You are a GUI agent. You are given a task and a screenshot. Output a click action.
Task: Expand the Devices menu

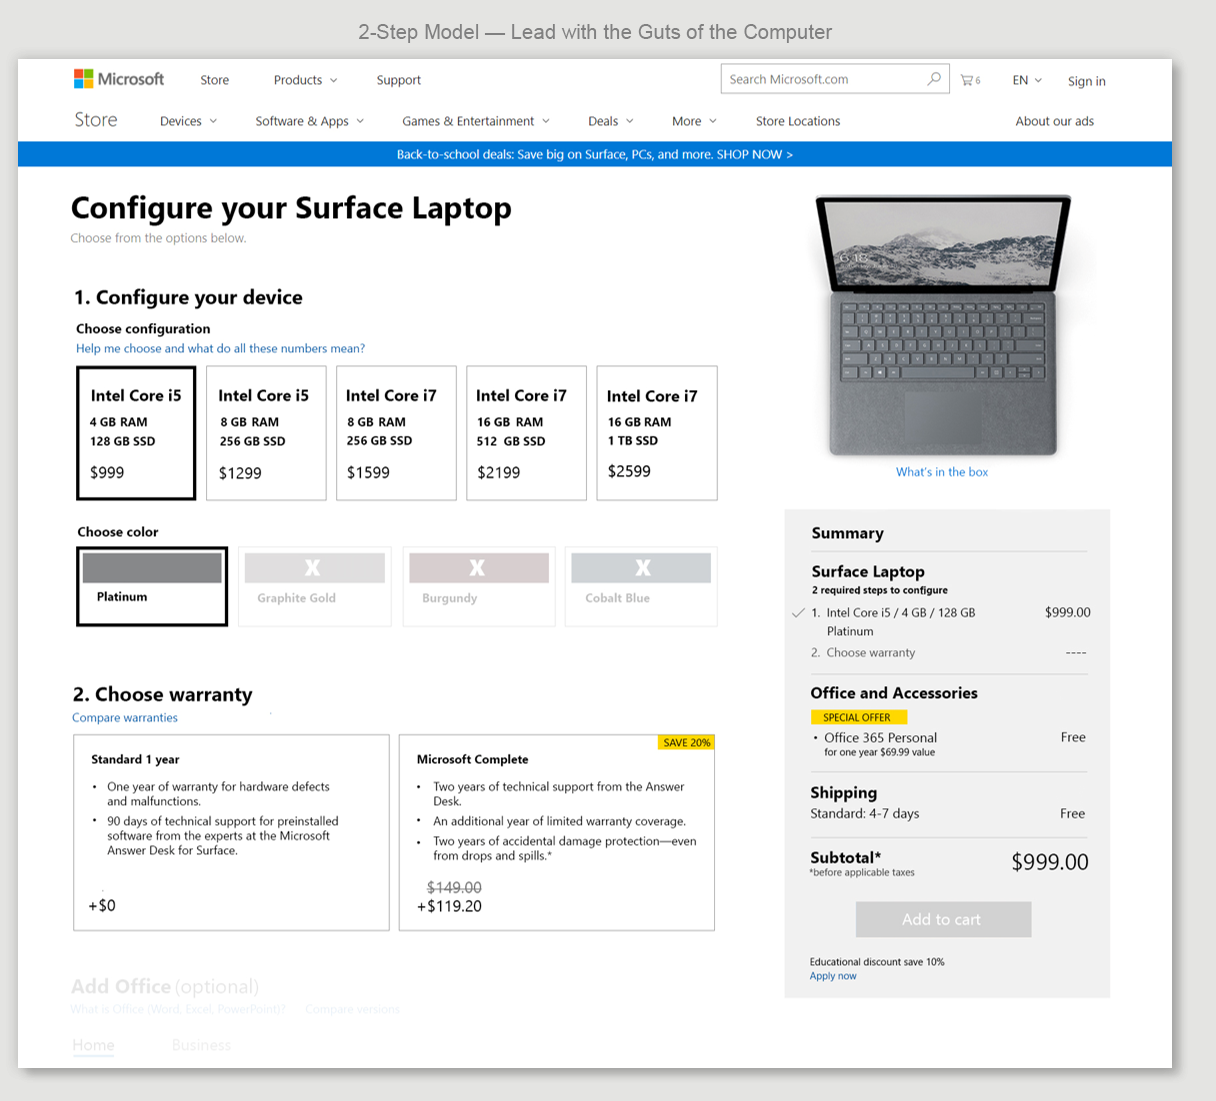[188, 121]
